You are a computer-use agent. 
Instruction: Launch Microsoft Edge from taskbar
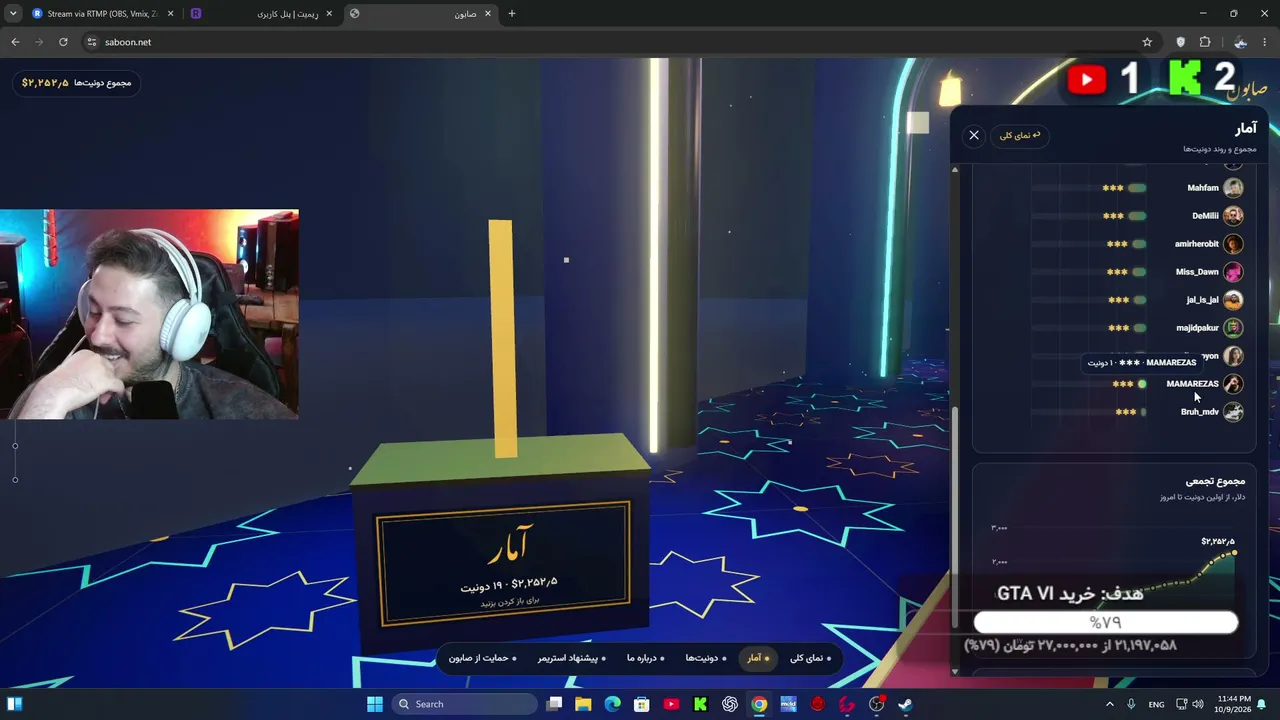612,704
